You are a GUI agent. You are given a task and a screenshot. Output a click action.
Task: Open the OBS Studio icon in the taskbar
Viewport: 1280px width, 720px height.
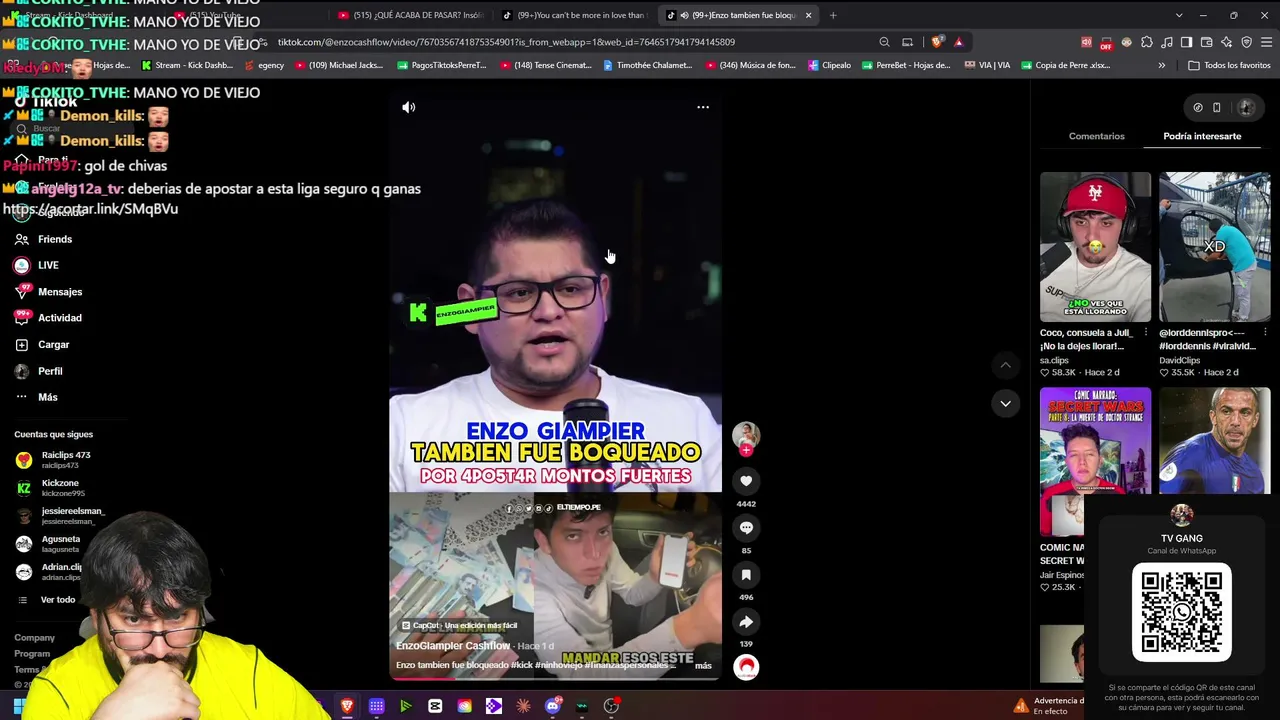[611, 706]
